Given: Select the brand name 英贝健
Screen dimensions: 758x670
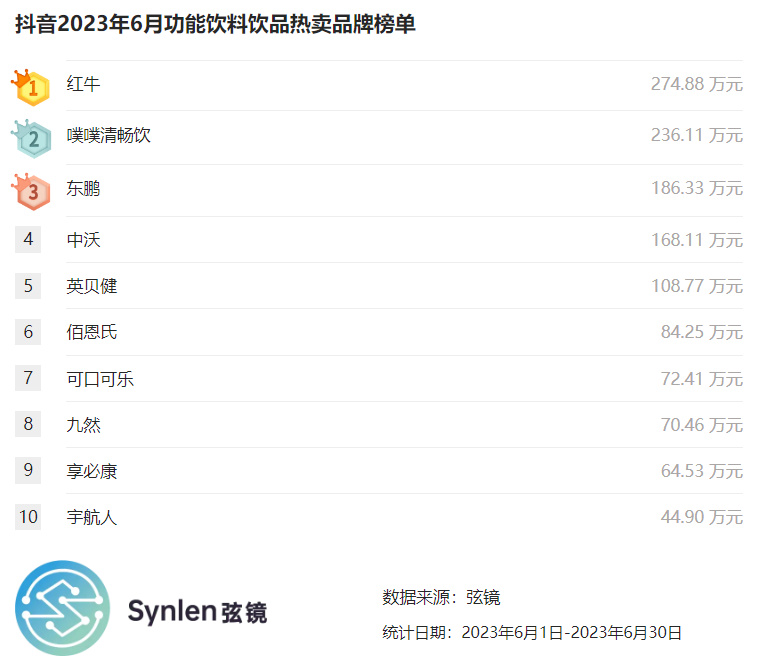Looking at the screenshot, I should point(92,286).
